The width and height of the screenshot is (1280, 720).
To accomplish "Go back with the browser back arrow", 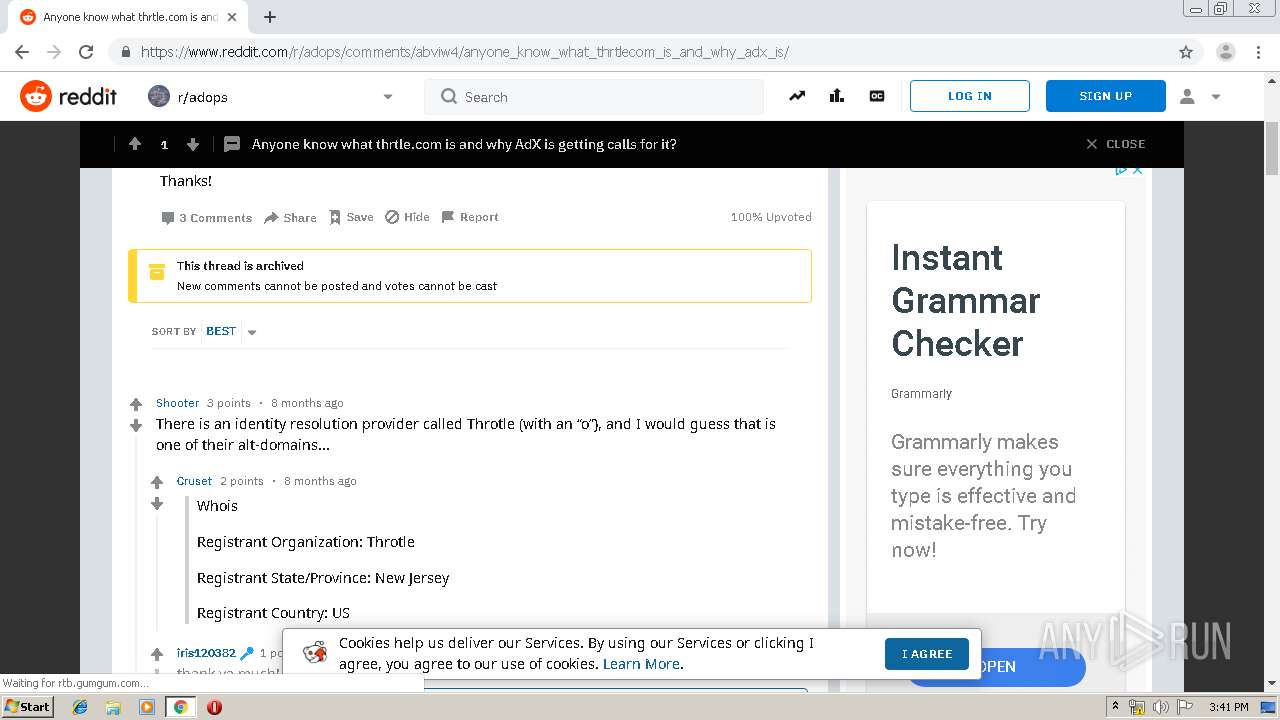I will coord(22,52).
